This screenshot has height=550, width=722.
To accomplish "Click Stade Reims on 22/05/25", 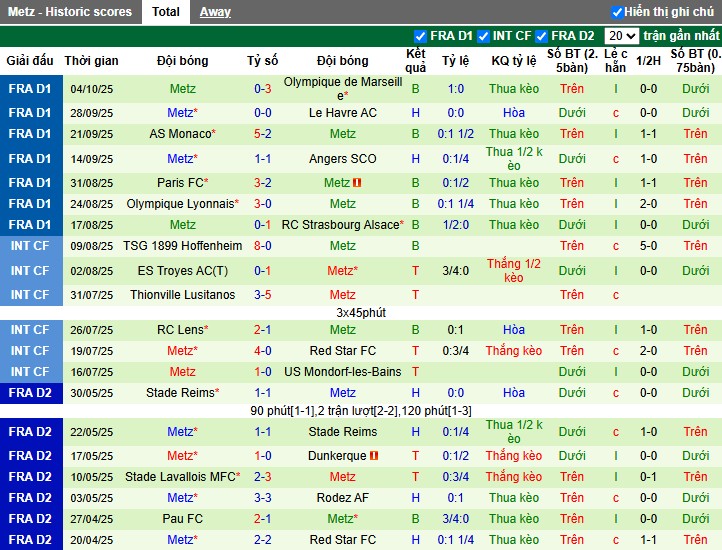I will click(x=343, y=432).
